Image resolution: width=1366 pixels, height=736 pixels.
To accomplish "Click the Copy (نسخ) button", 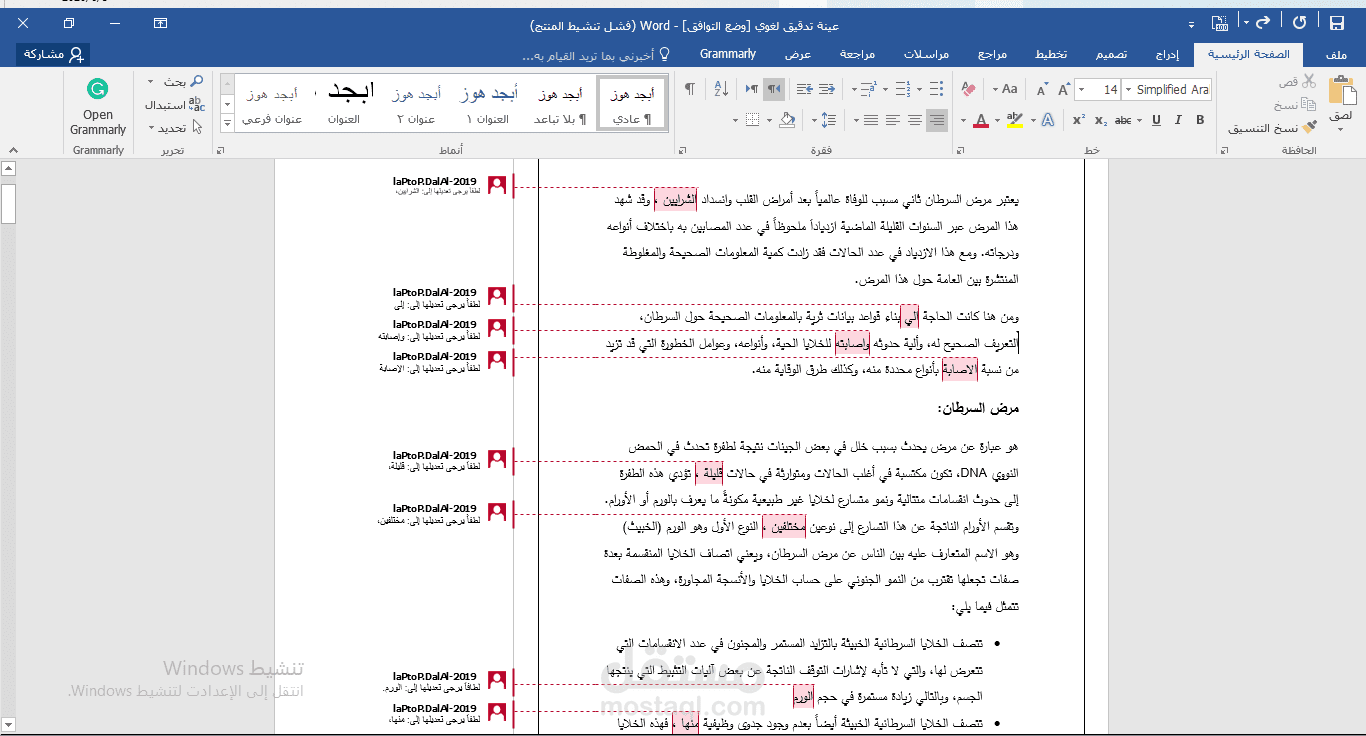I will [x=1294, y=104].
